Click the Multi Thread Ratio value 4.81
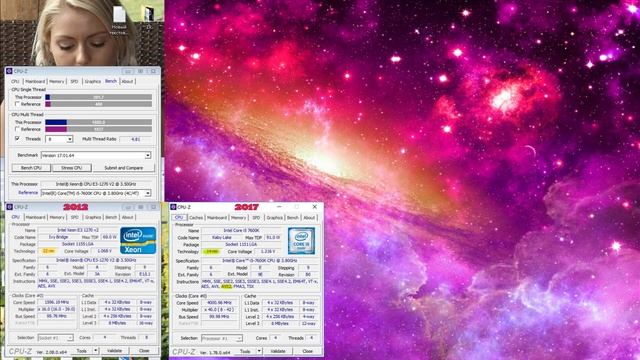 pos(136,139)
